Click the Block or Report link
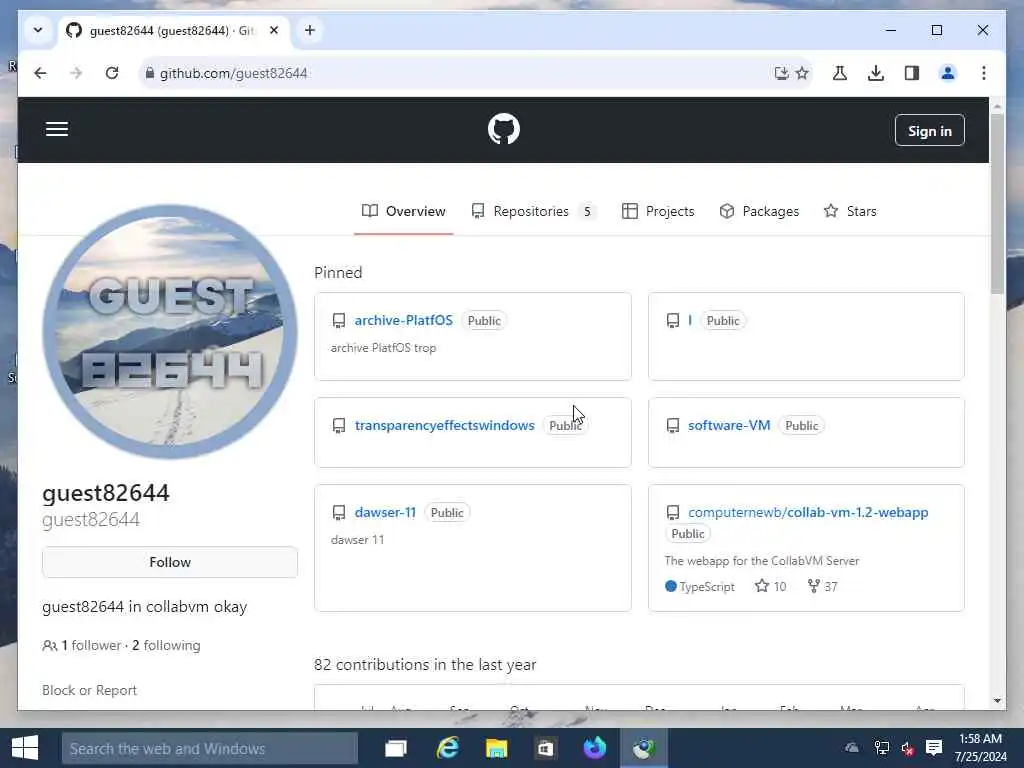Viewport: 1024px width, 768px height. click(89, 690)
